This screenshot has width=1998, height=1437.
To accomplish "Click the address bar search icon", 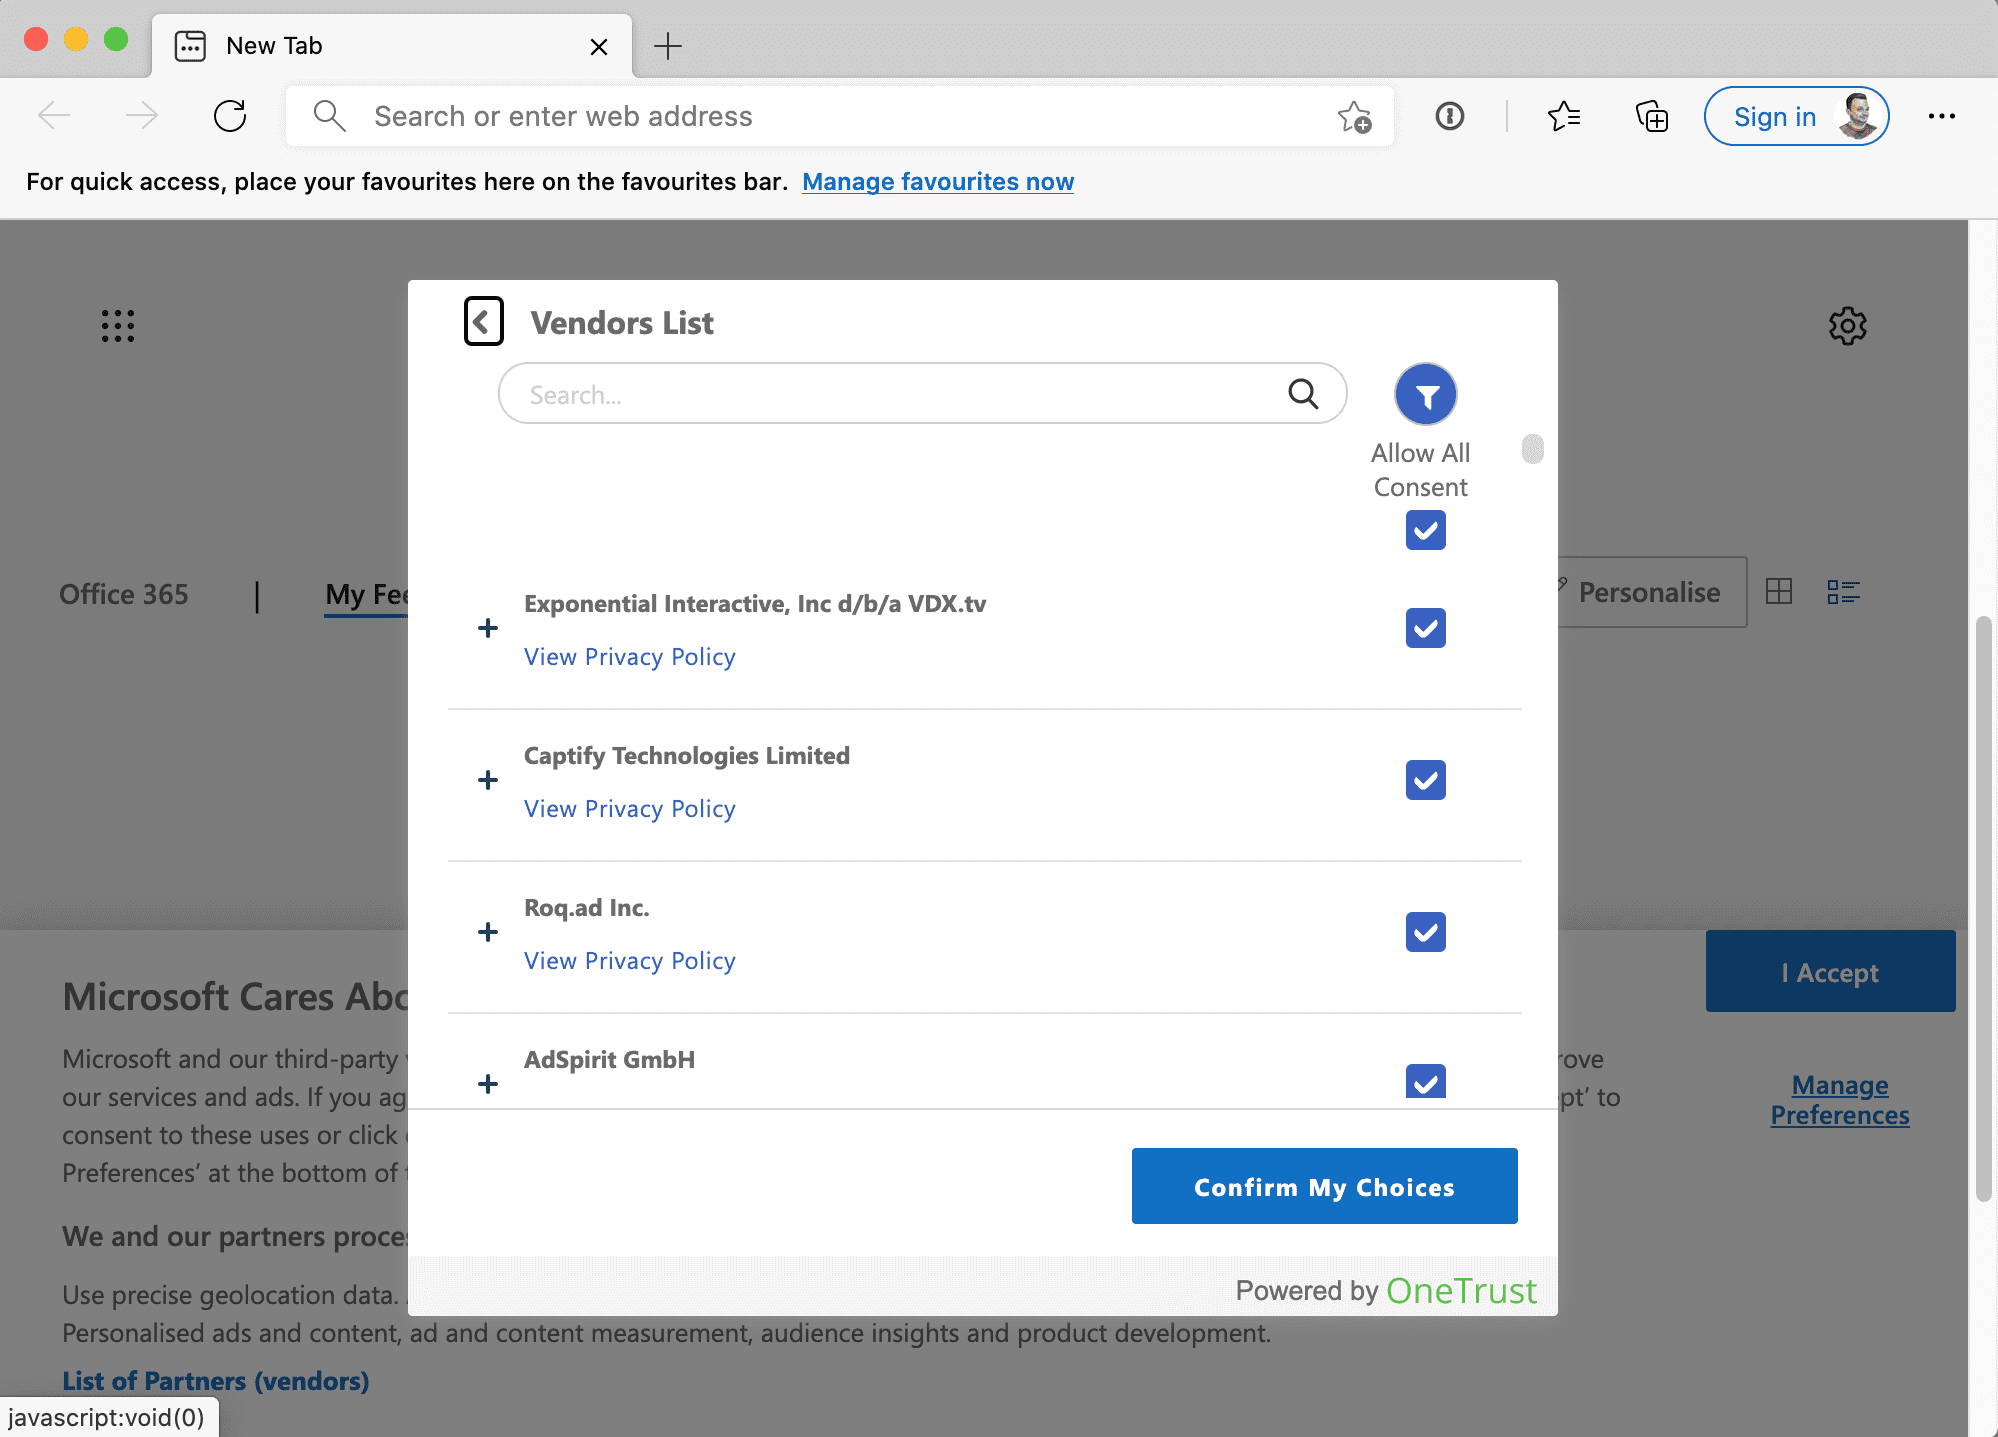I will 329,116.
